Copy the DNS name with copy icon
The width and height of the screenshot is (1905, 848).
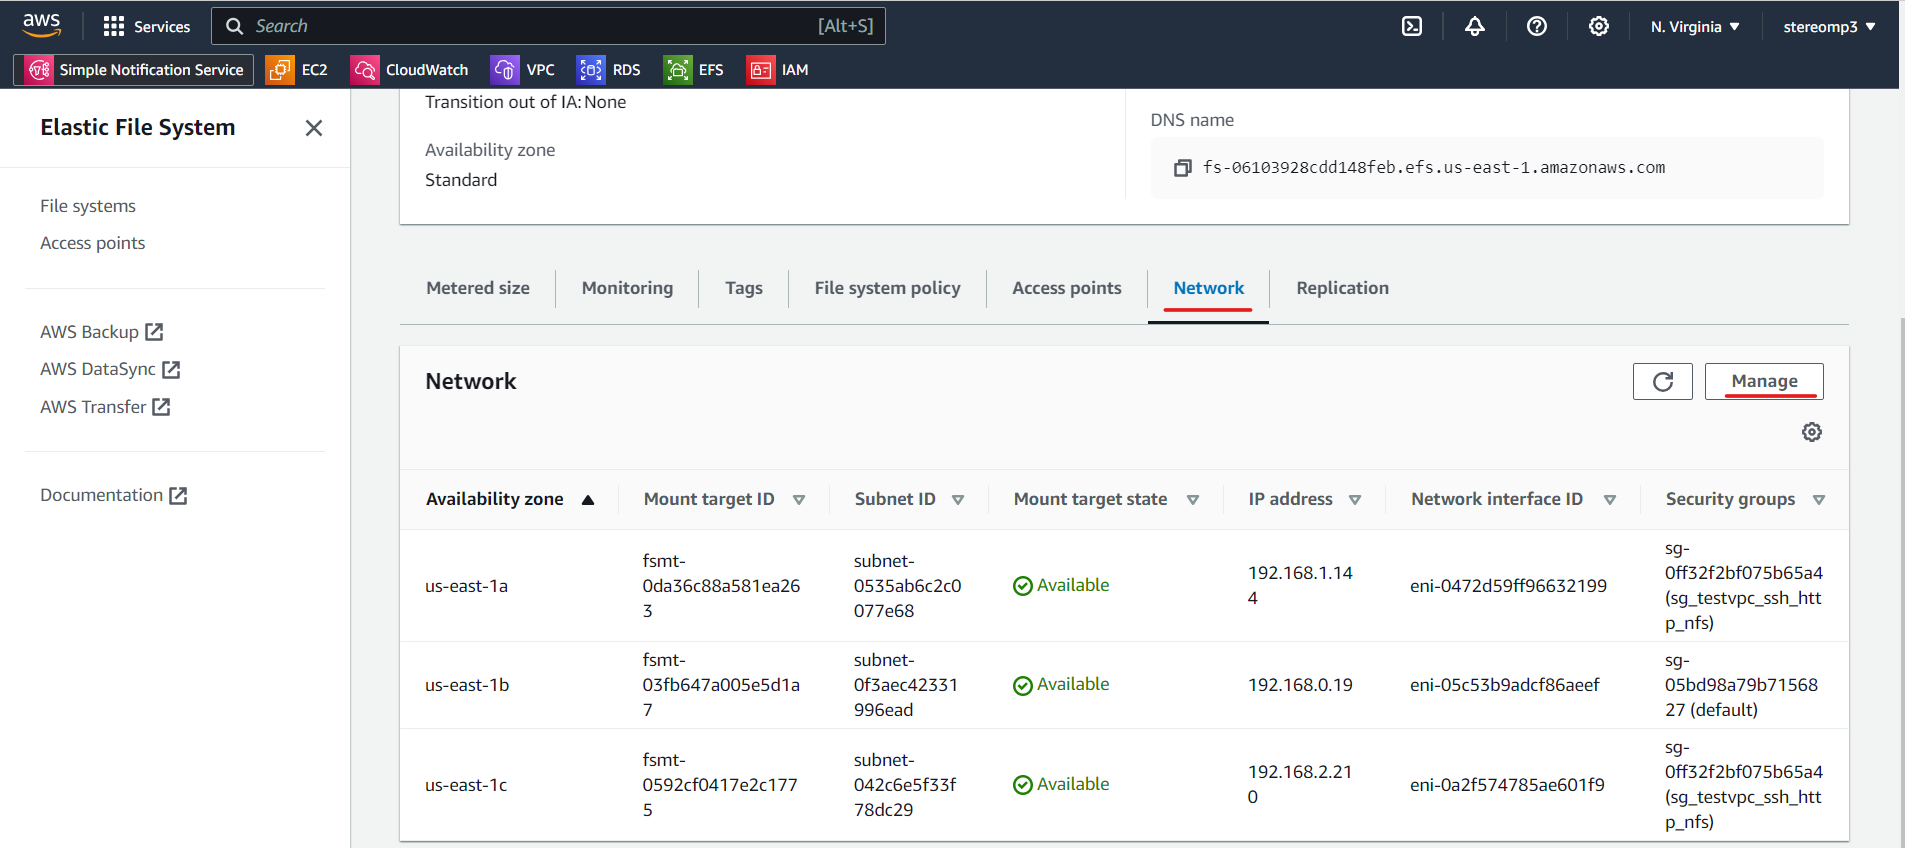click(x=1182, y=168)
